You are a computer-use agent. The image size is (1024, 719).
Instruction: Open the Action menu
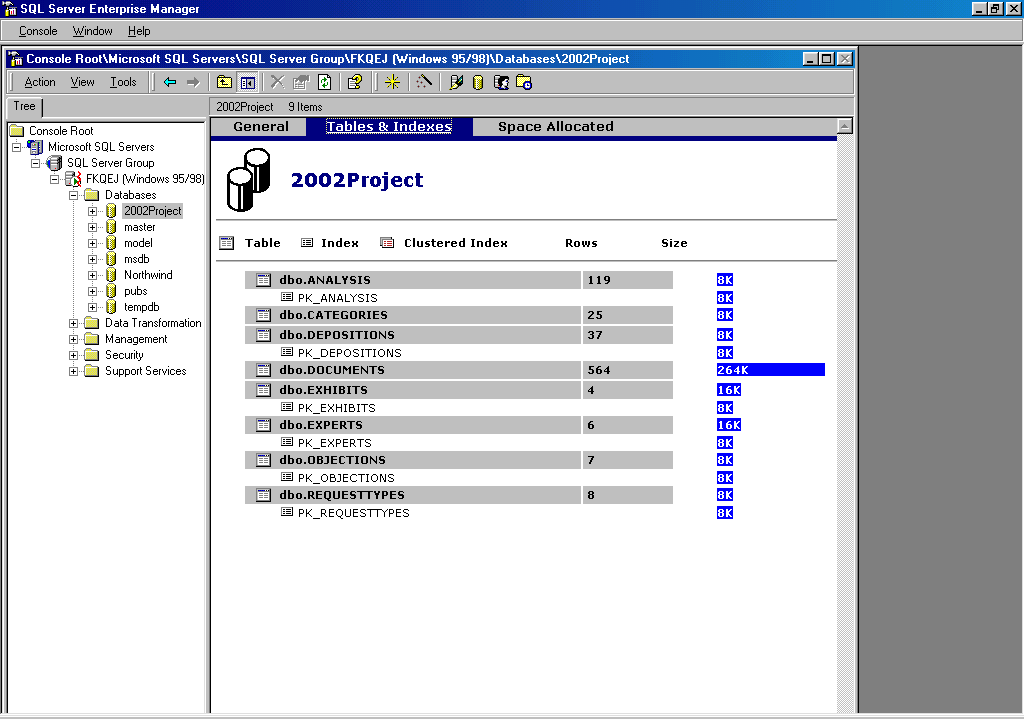(x=40, y=82)
